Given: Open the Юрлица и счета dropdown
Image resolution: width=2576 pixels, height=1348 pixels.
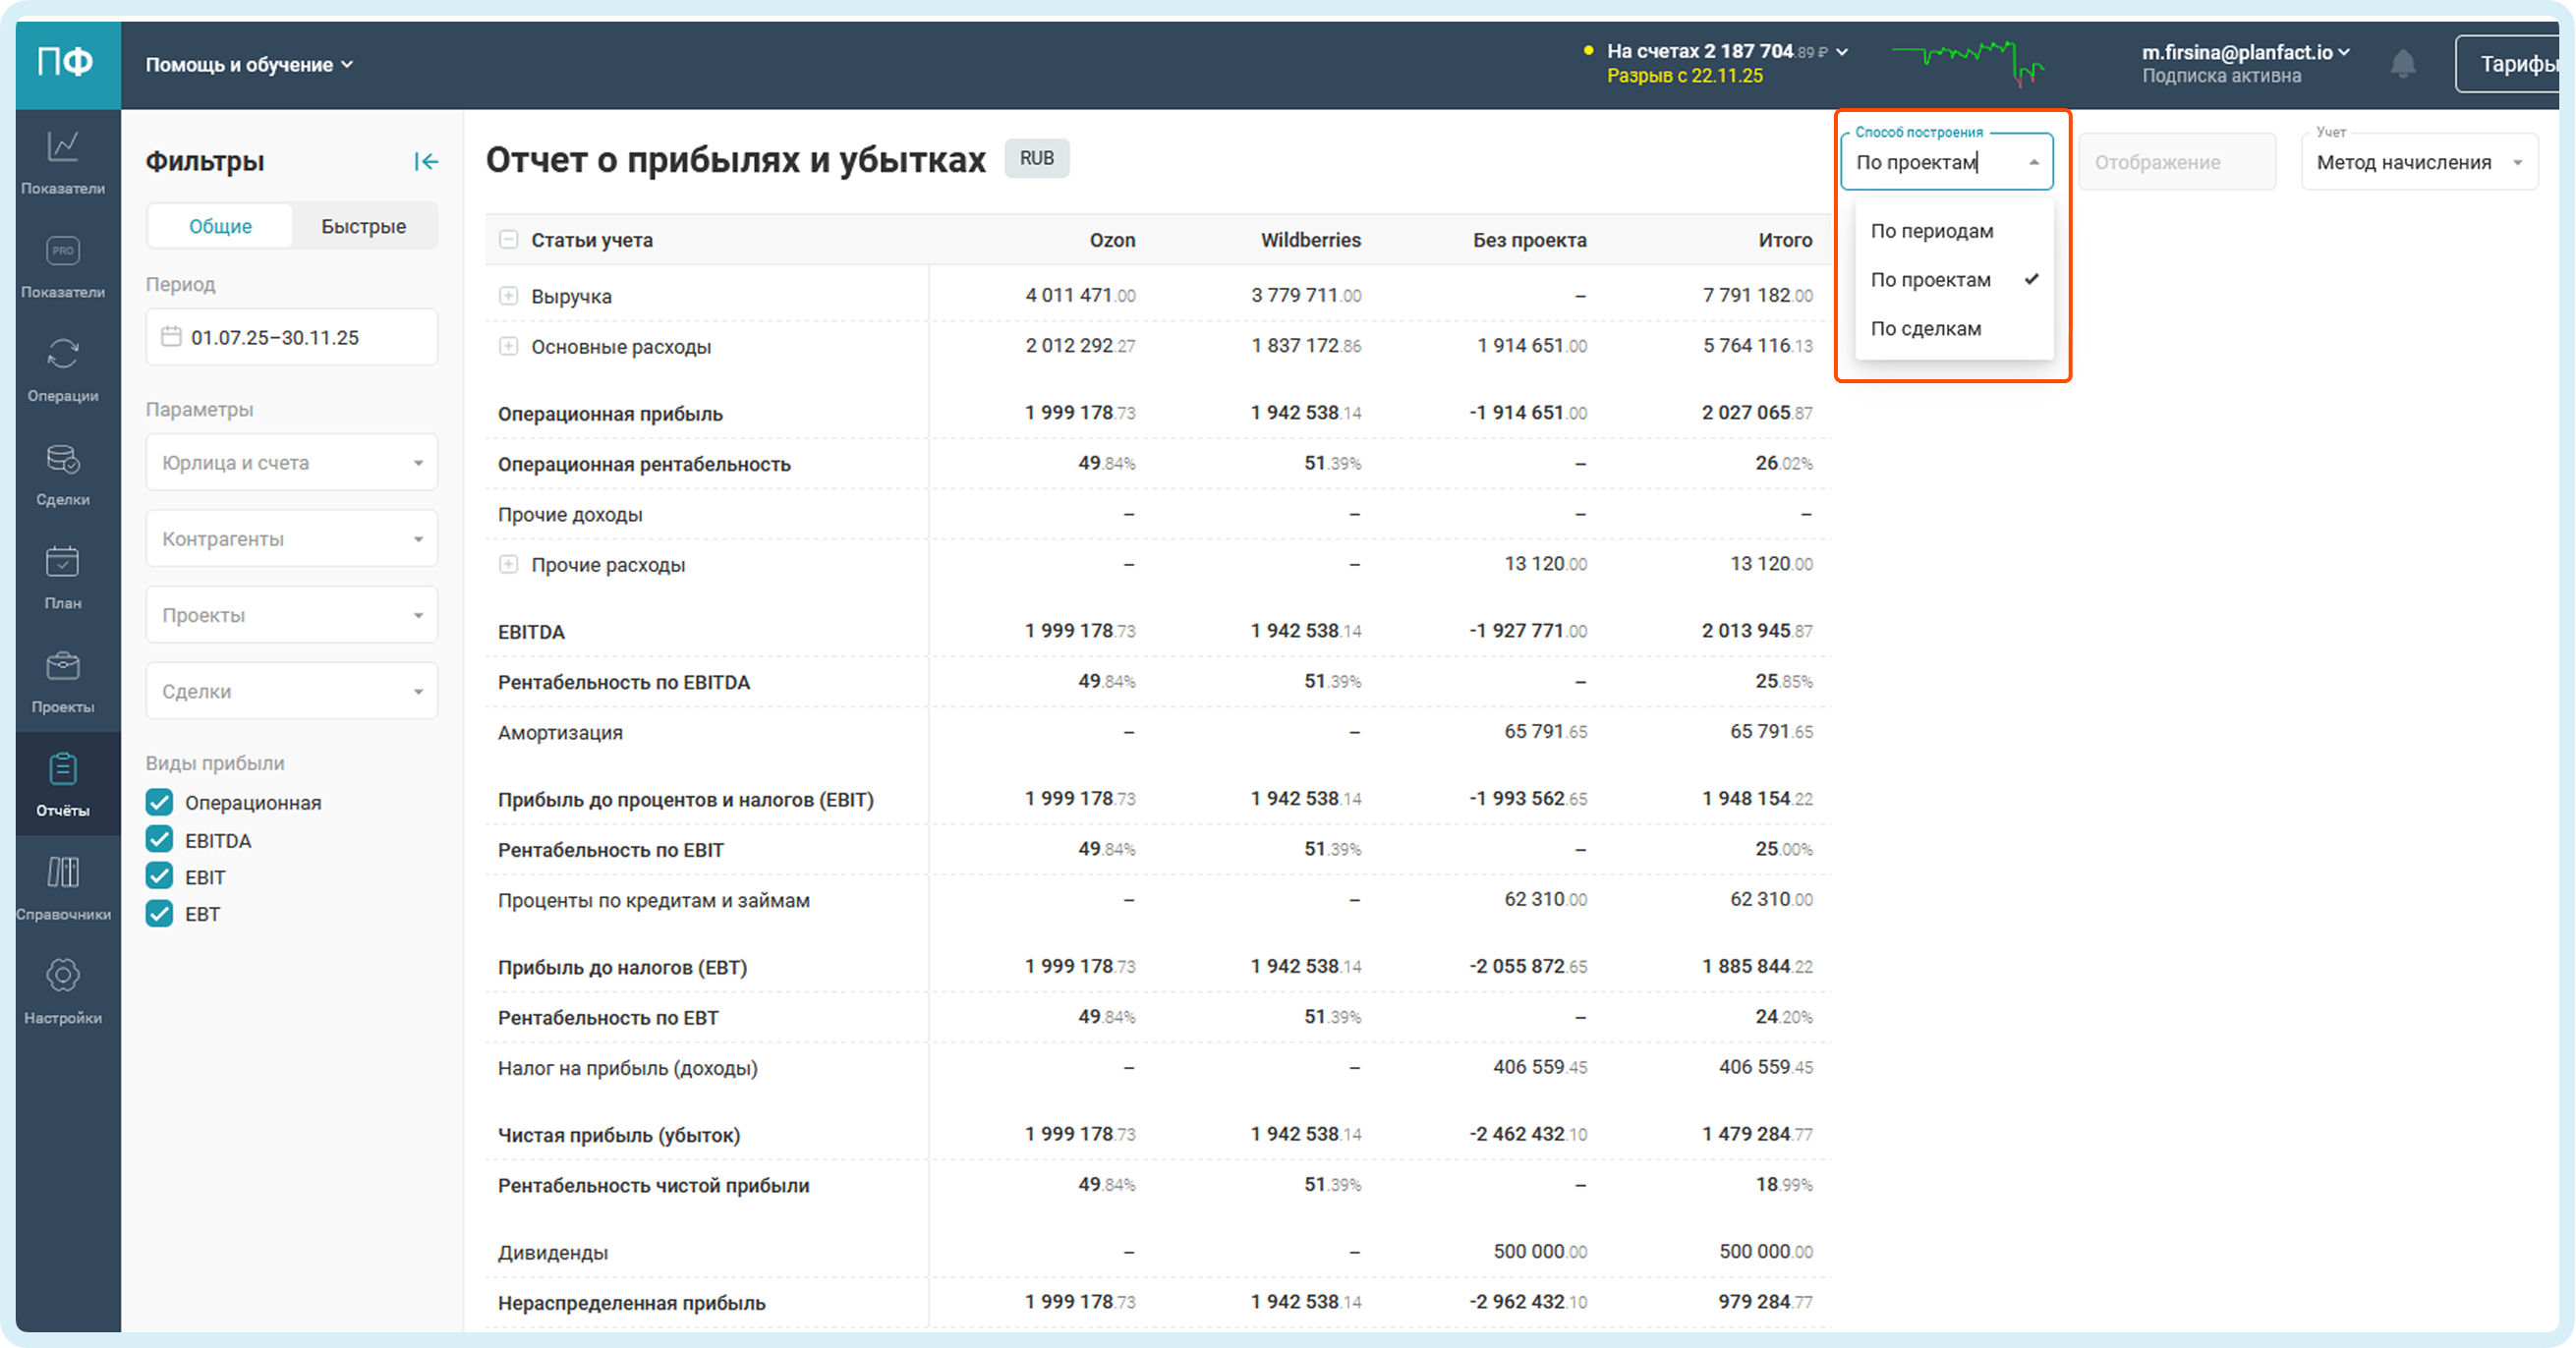Looking at the screenshot, I should (x=291, y=462).
